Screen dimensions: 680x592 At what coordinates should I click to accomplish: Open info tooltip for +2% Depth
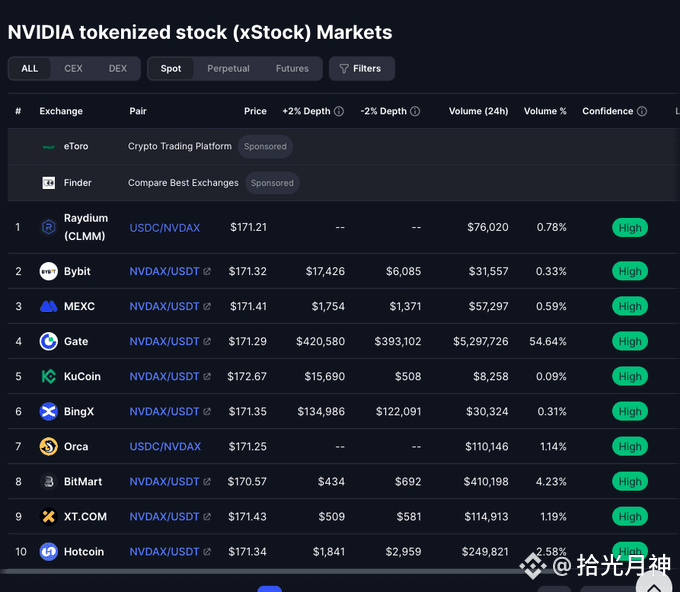click(x=339, y=111)
